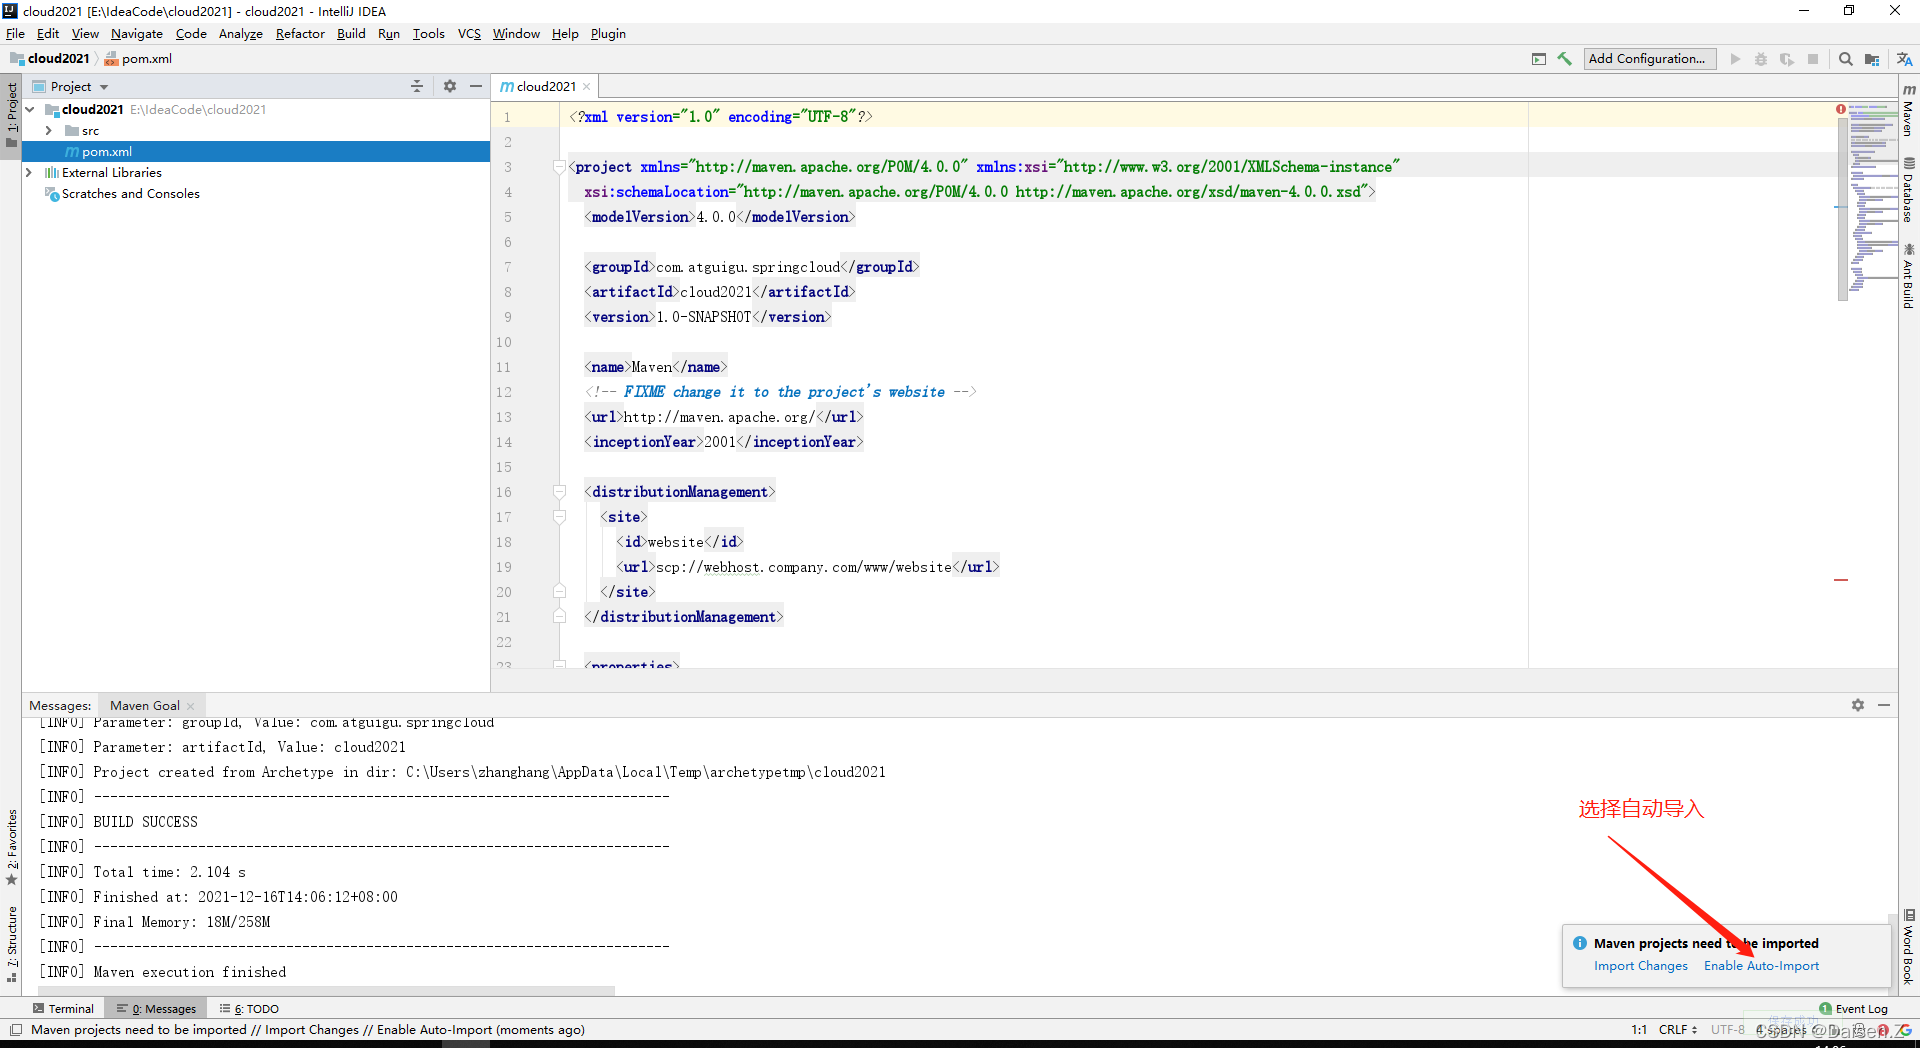The height and width of the screenshot is (1048, 1920).
Task: Click the Translate icon in toolbar
Action: click(1904, 59)
